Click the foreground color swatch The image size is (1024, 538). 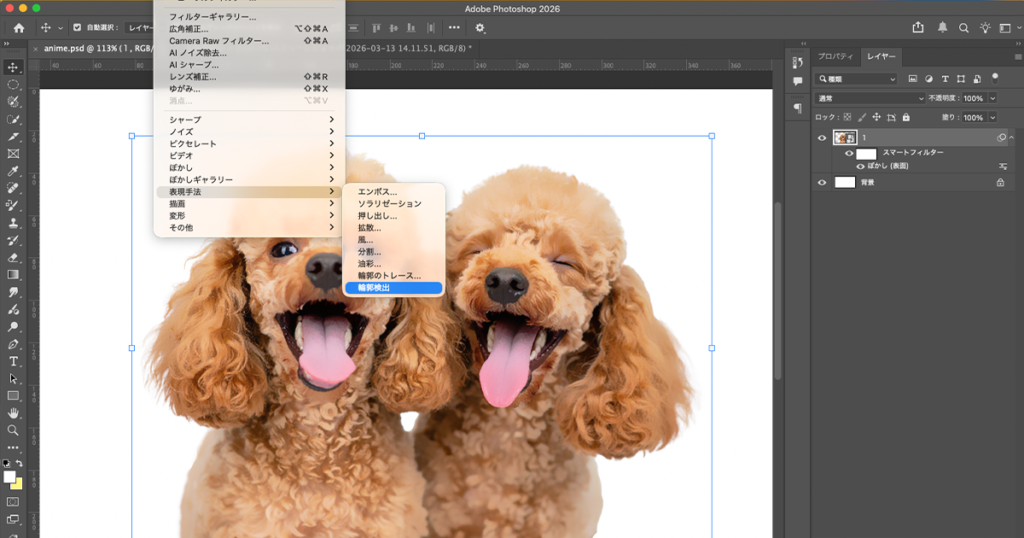11,477
